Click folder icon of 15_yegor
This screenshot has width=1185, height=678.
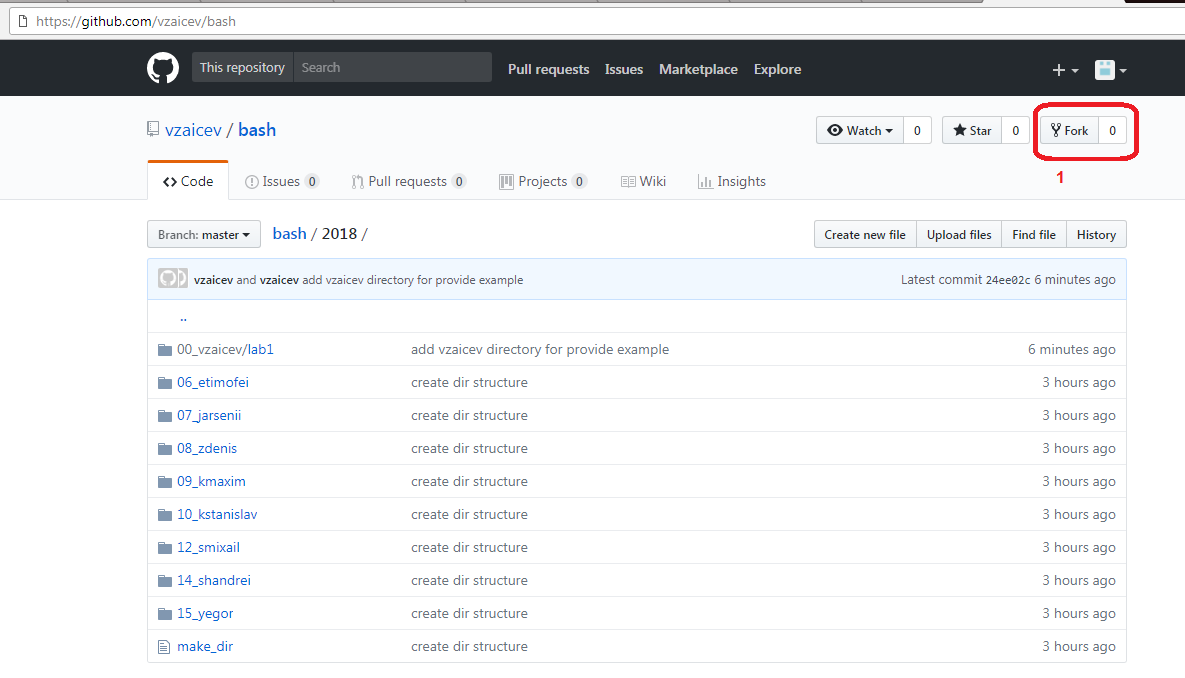click(165, 614)
